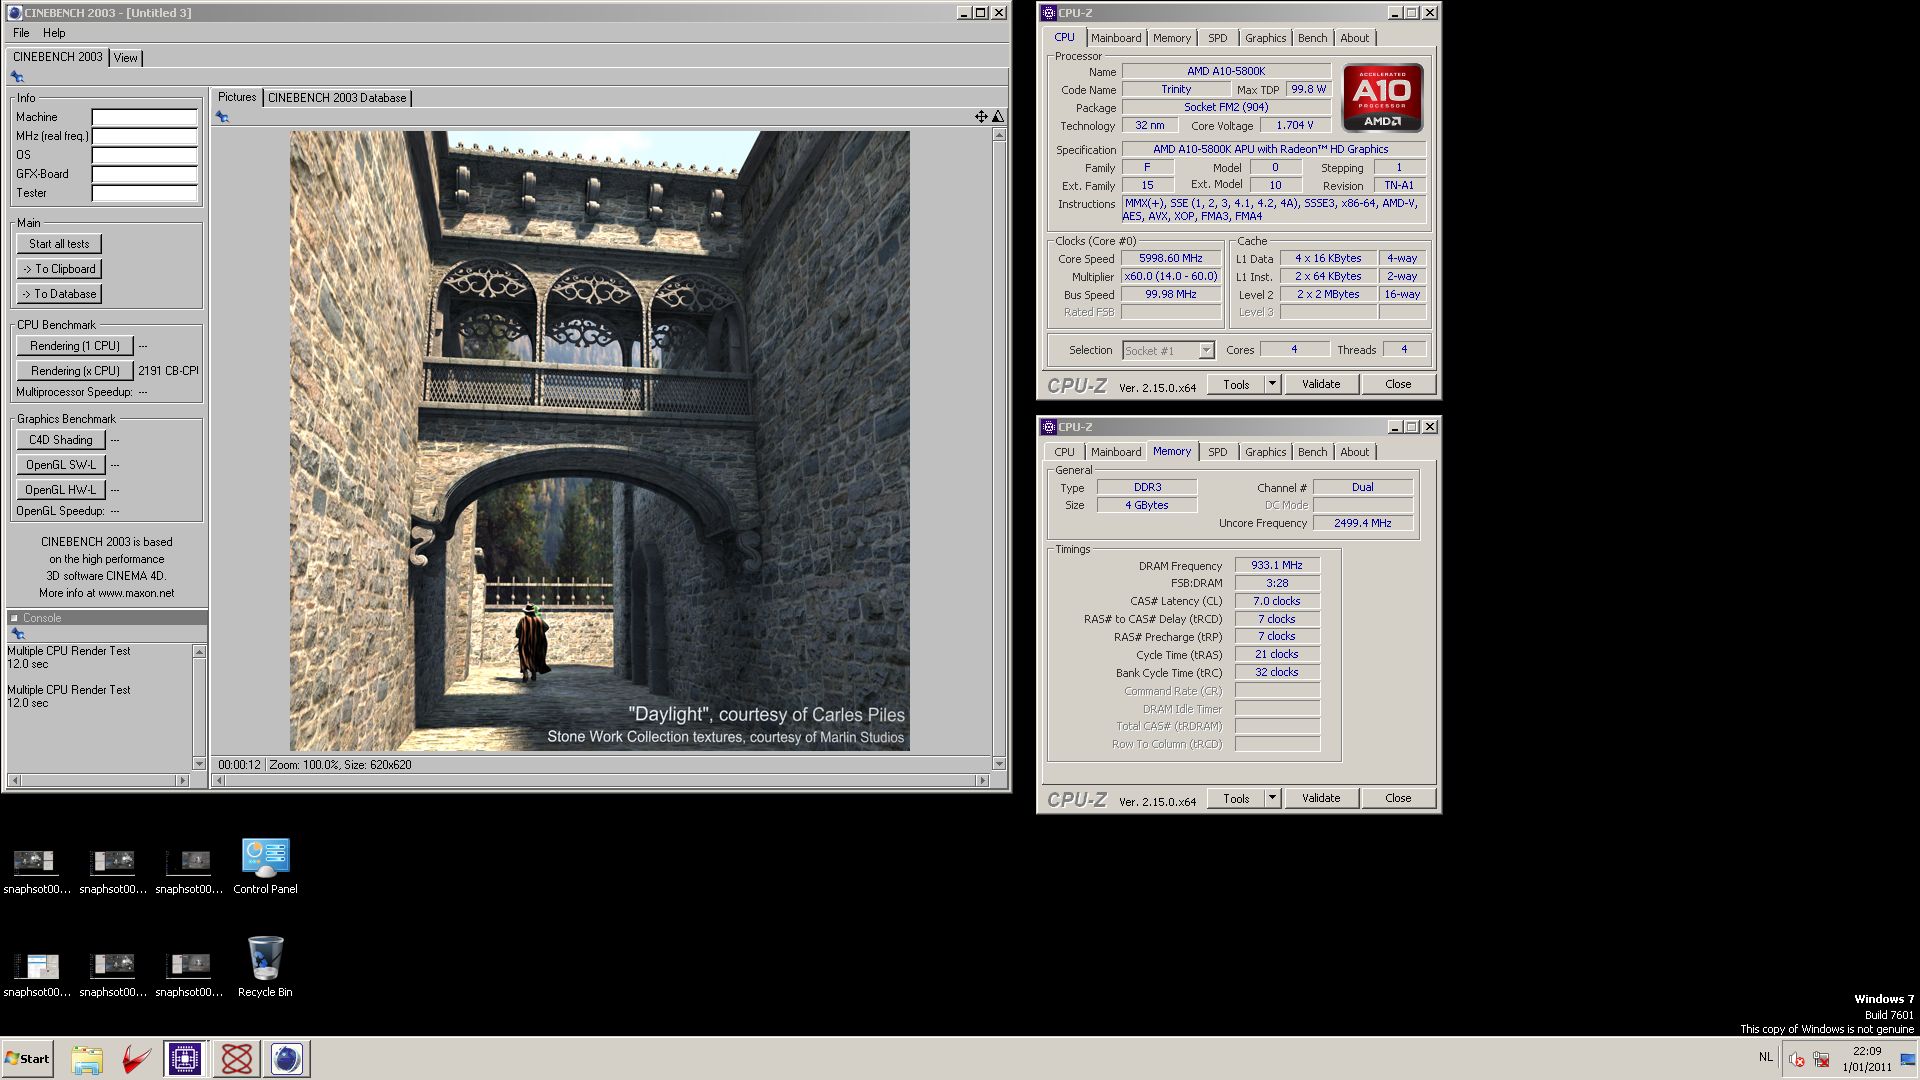
Task: Click the network disconnected icon in the system tray
Action: coord(1821,1059)
